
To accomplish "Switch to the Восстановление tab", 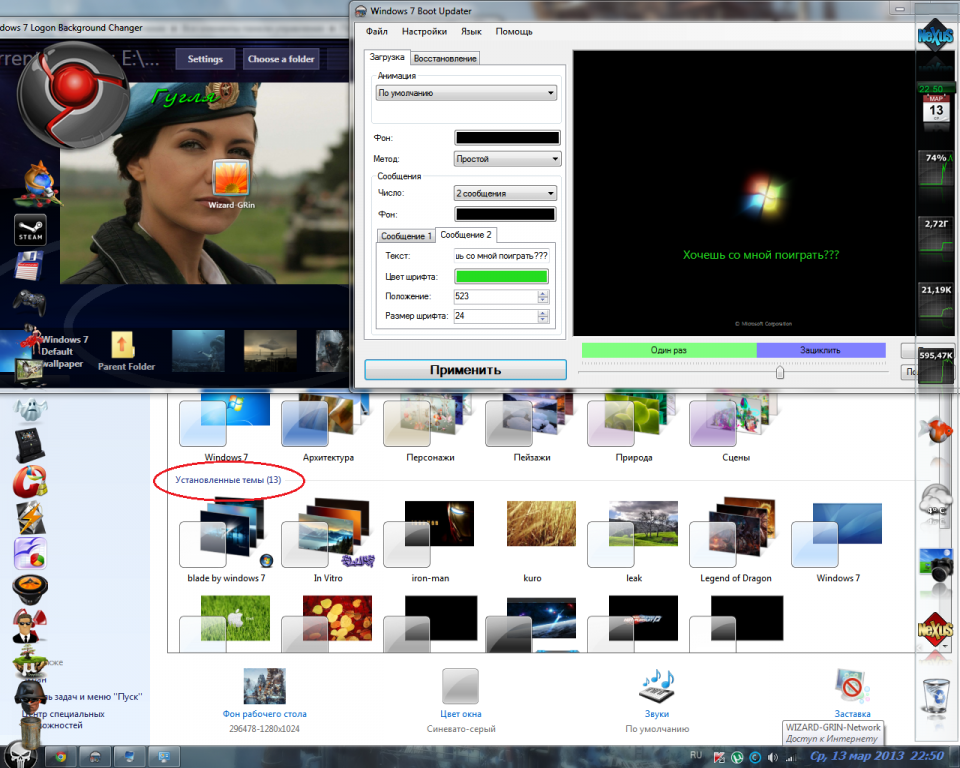I will [x=445, y=58].
